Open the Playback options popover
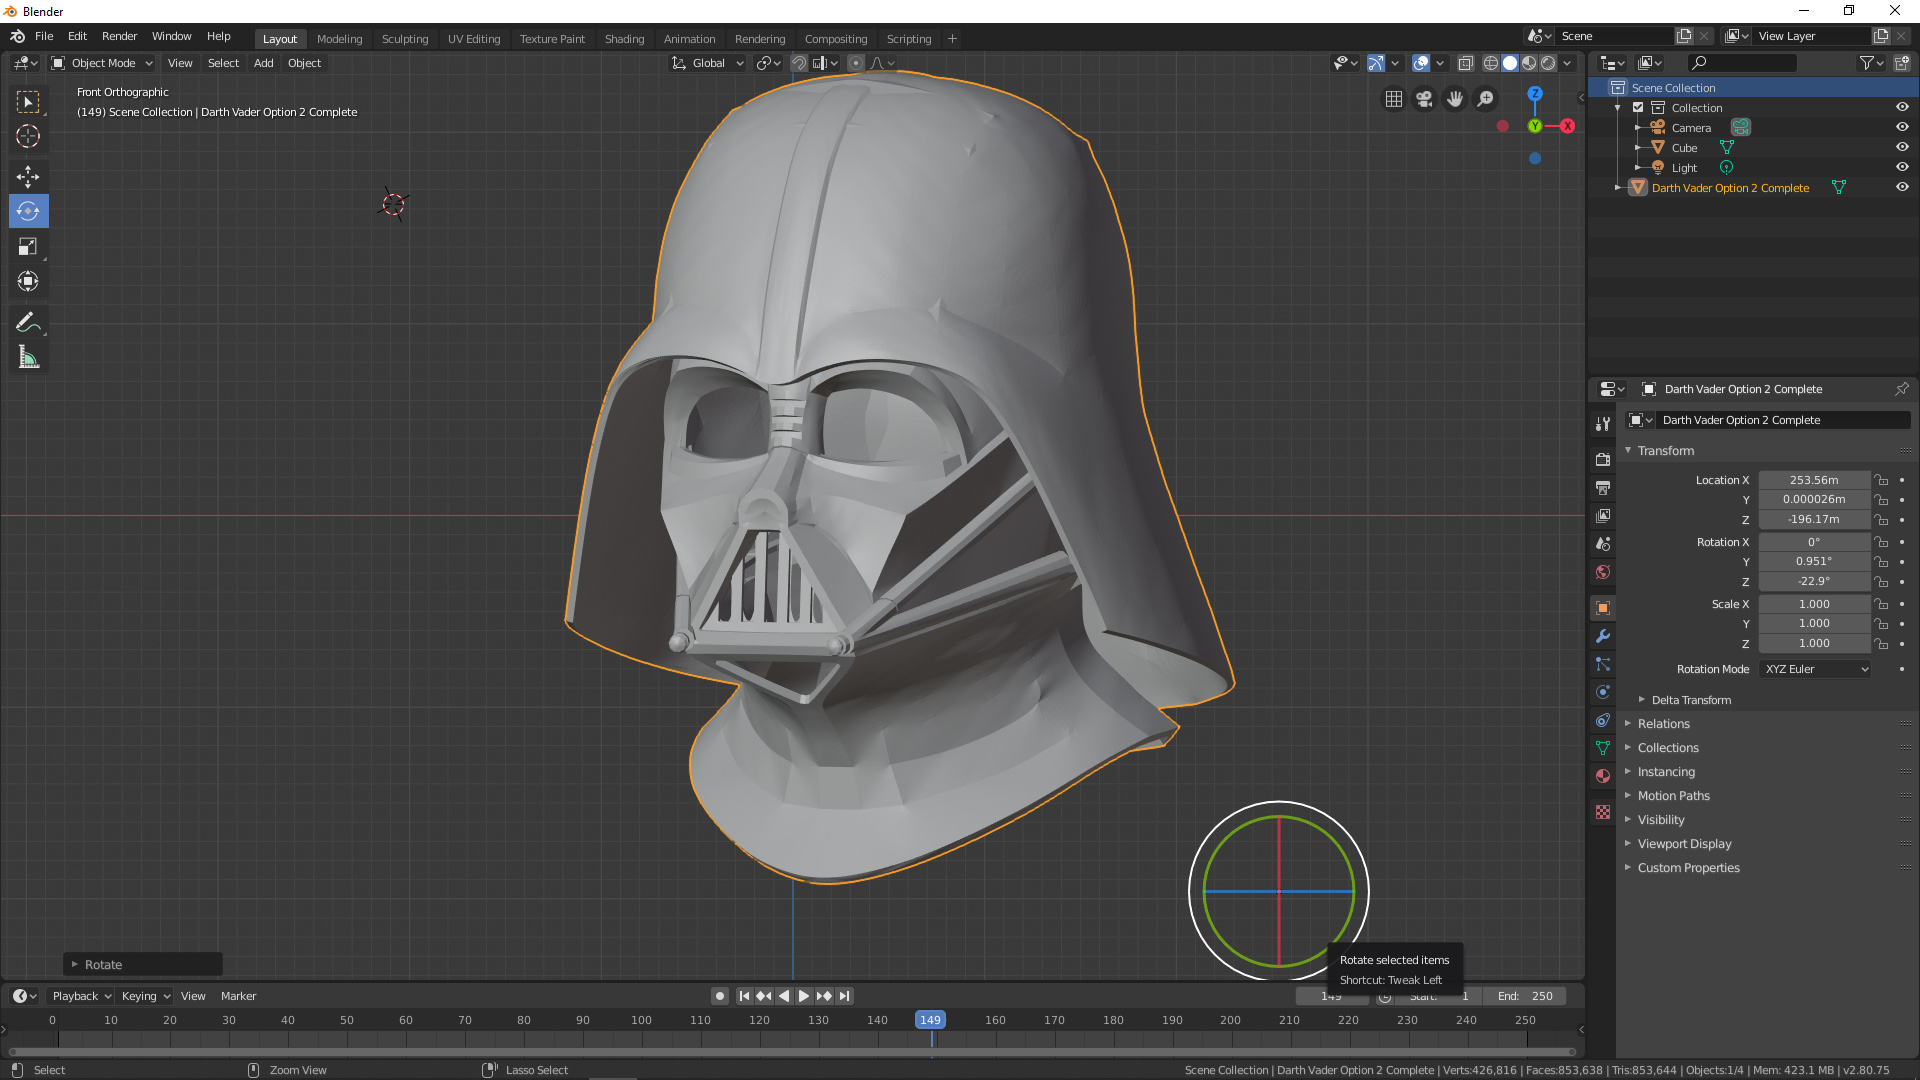 [81, 996]
